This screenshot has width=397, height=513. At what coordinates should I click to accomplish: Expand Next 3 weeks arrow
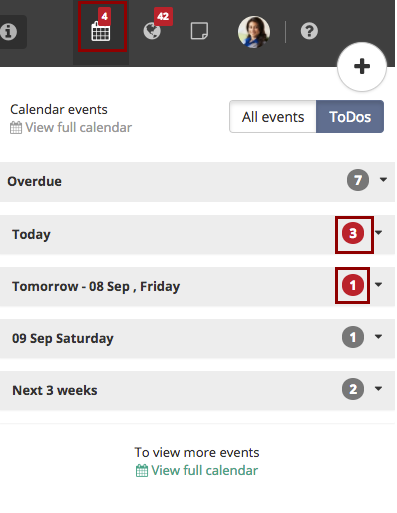pos(378,388)
